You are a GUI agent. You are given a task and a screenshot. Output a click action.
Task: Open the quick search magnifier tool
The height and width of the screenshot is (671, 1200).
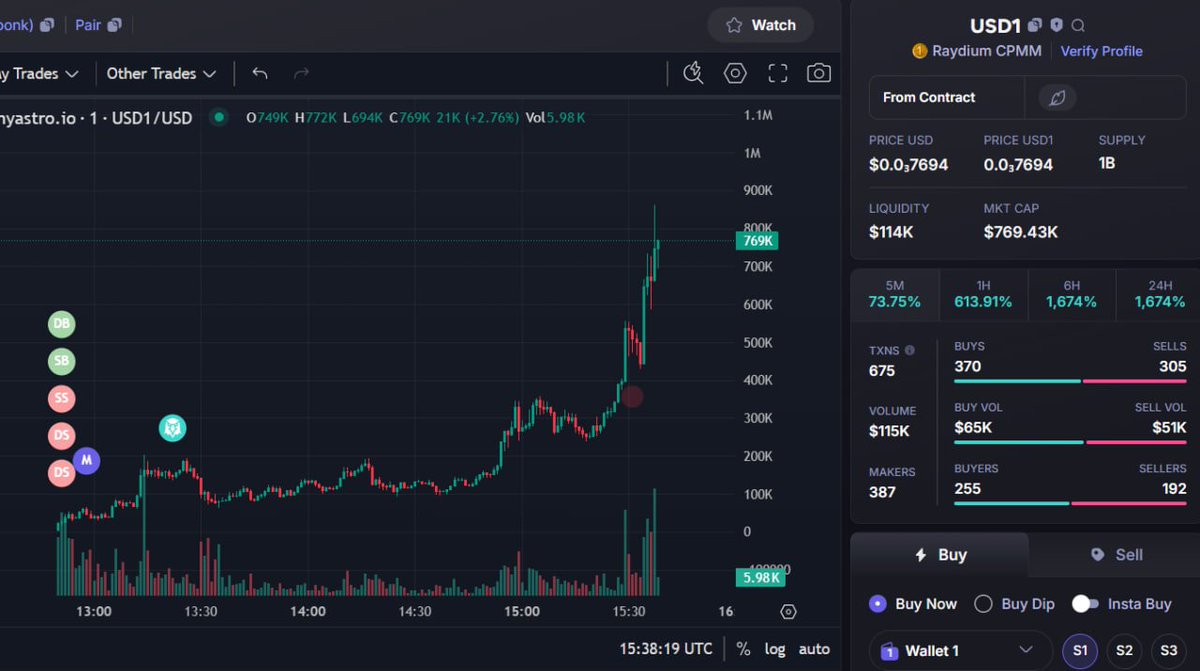tap(693, 73)
